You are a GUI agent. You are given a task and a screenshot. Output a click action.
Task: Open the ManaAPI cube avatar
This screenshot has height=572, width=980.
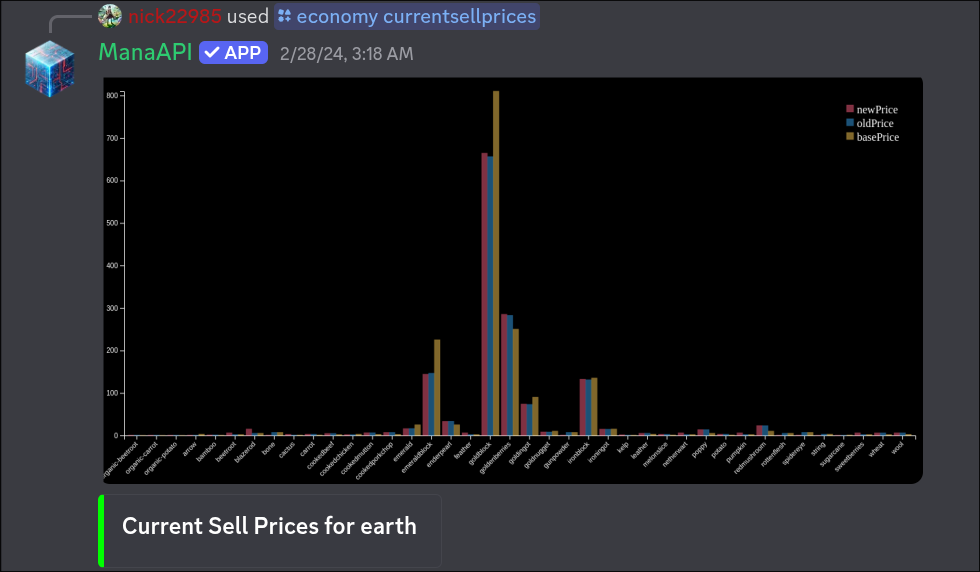pyautogui.click(x=50, y=70)
